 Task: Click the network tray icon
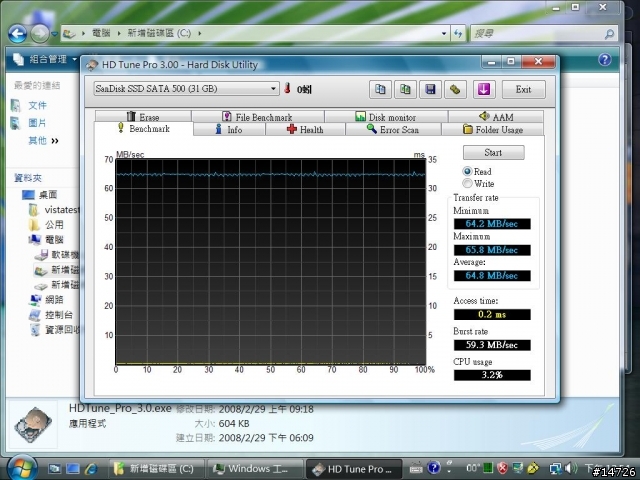(x=555, y=468)
